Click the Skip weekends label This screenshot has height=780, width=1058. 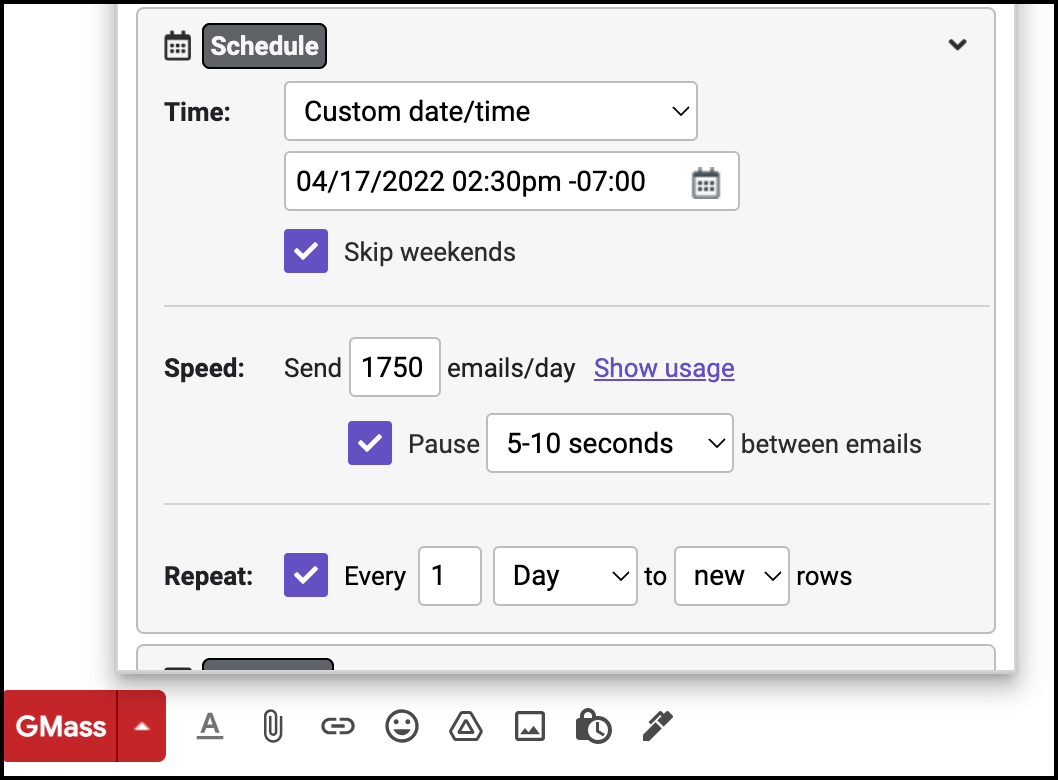pos(430,252)
